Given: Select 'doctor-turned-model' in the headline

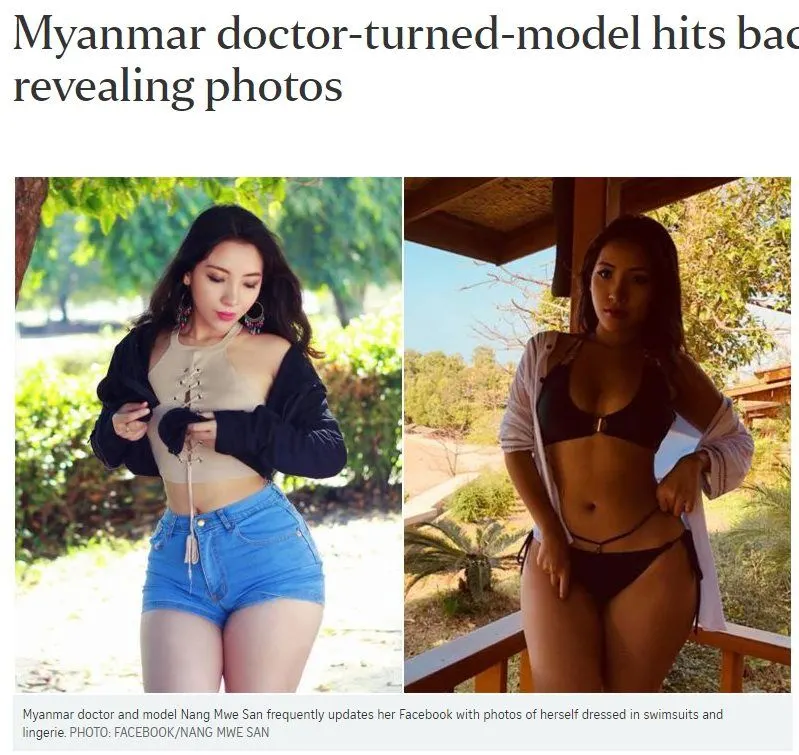Looking at the screenshot, I should pyautogui.click(x=429, y=33).
